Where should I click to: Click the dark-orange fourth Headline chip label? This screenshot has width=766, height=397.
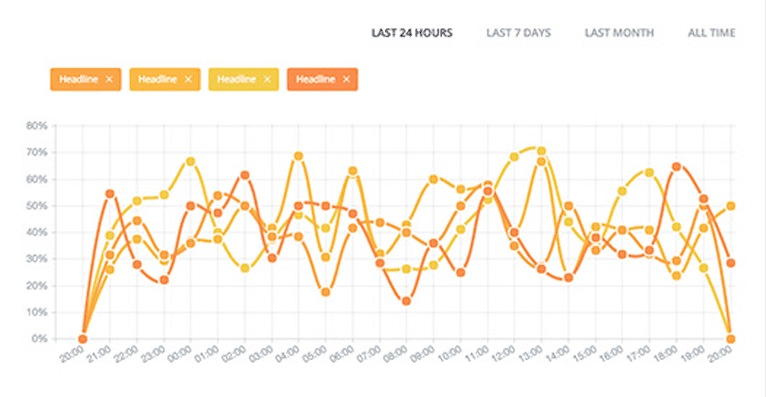tap(316, 79)
